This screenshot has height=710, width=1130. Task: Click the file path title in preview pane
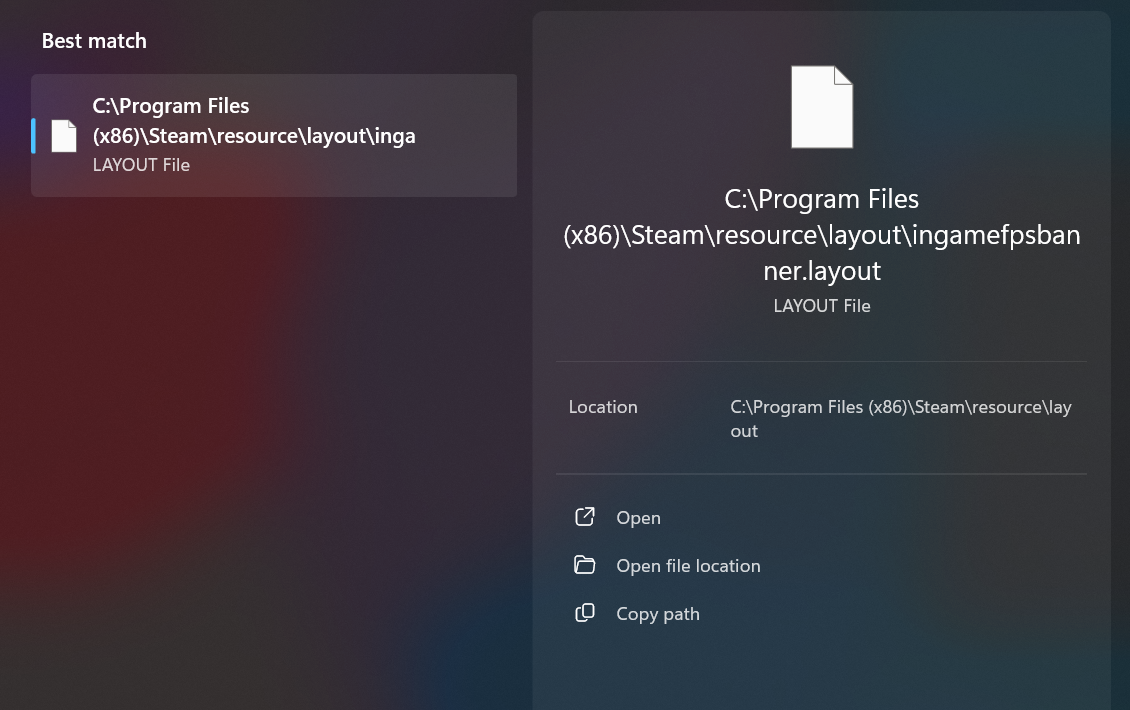coord(822,235)
